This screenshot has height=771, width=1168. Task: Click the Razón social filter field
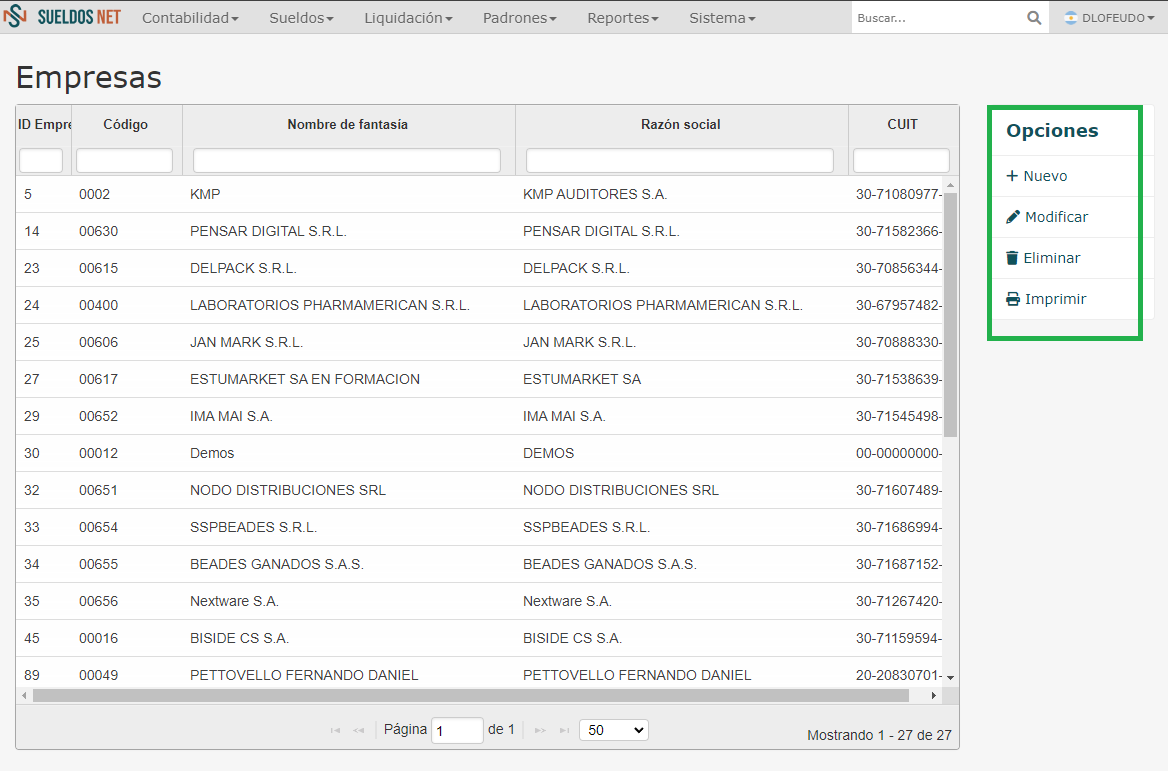point(680,160)
